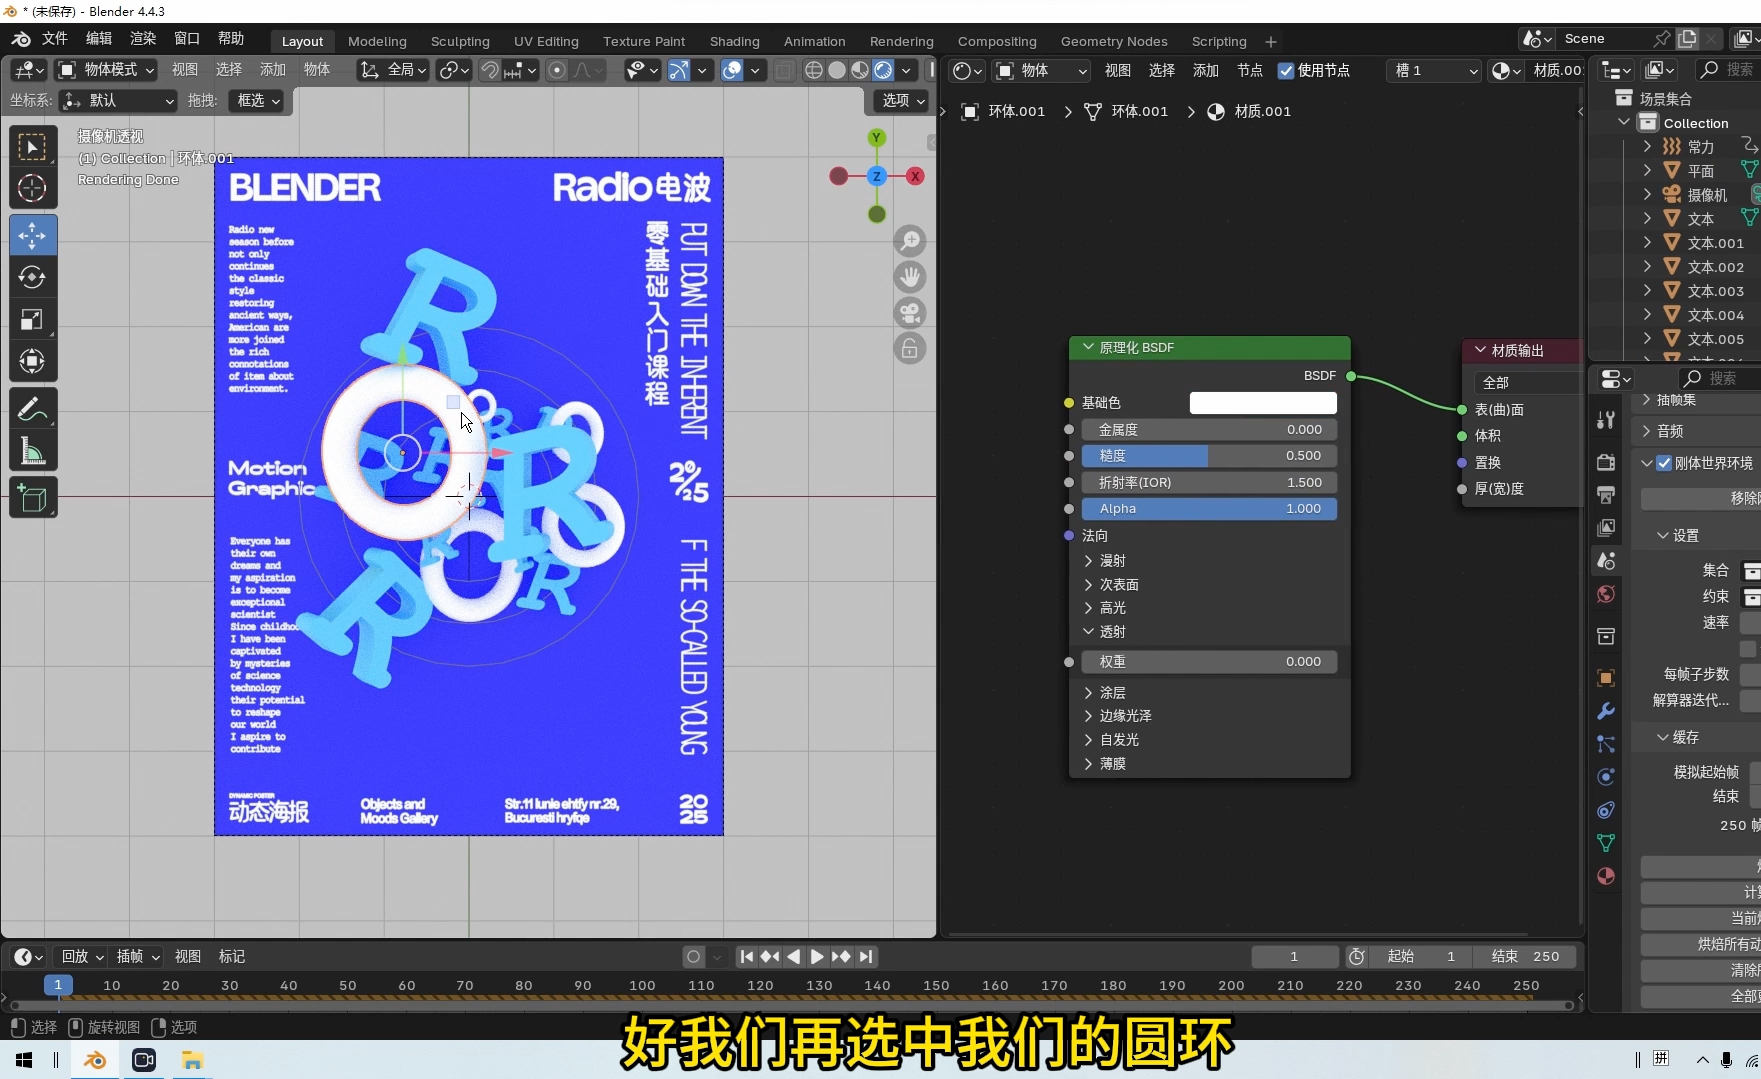This screenshot has height=1079, width=1761.
Task: Open the Object Data properties tab icon
Action: [x=1606, y=843]
